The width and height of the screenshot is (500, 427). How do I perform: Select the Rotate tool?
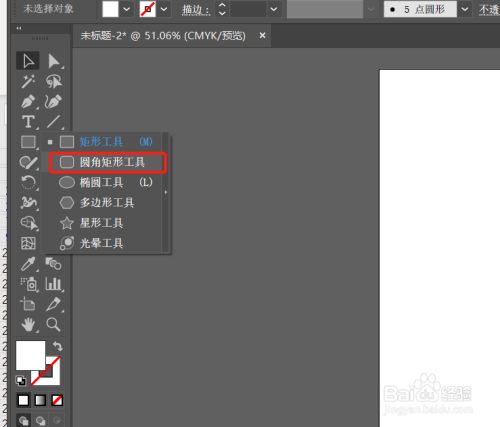[28, 183]
